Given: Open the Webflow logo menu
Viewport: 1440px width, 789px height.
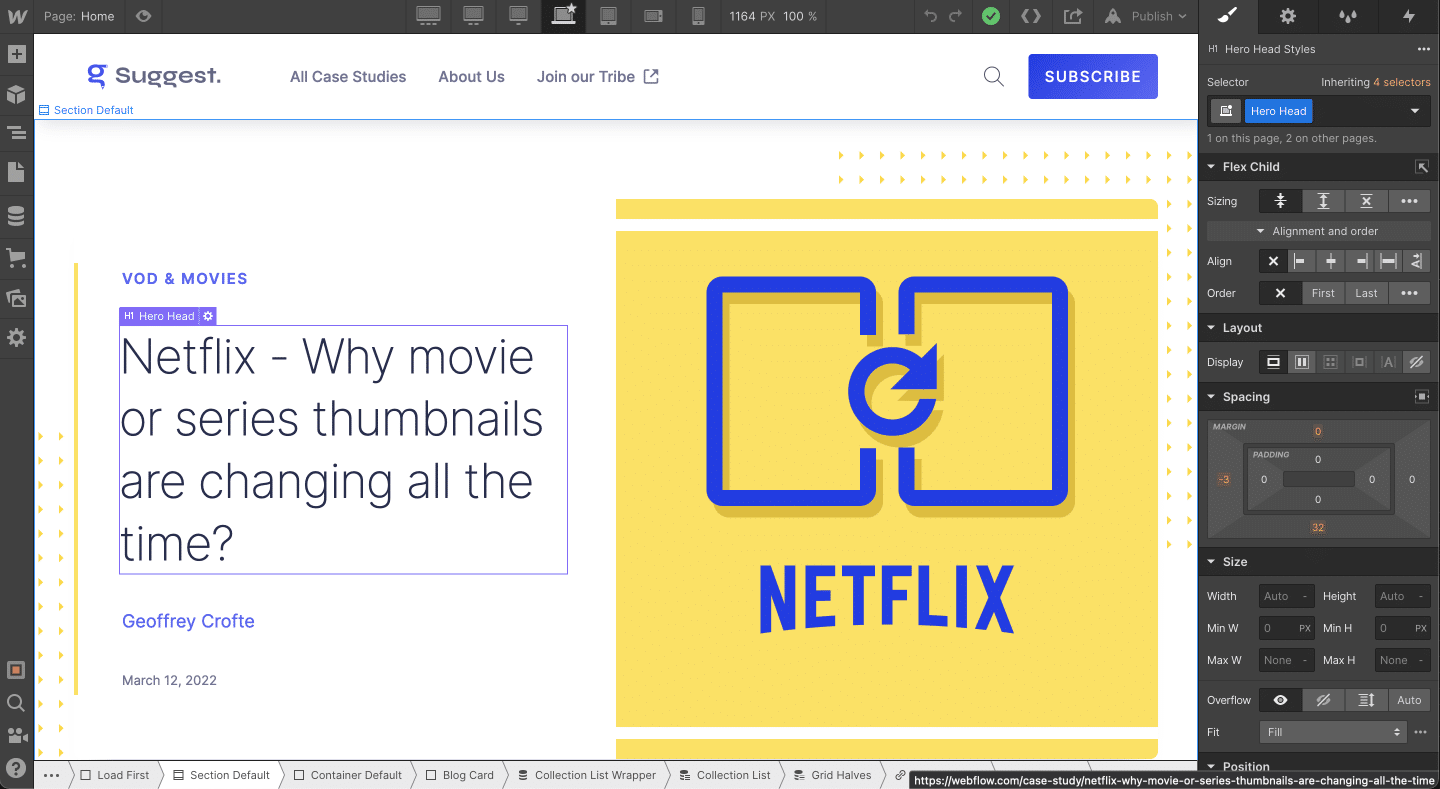Looking at the screenshot, I should [x=16, y=16].
